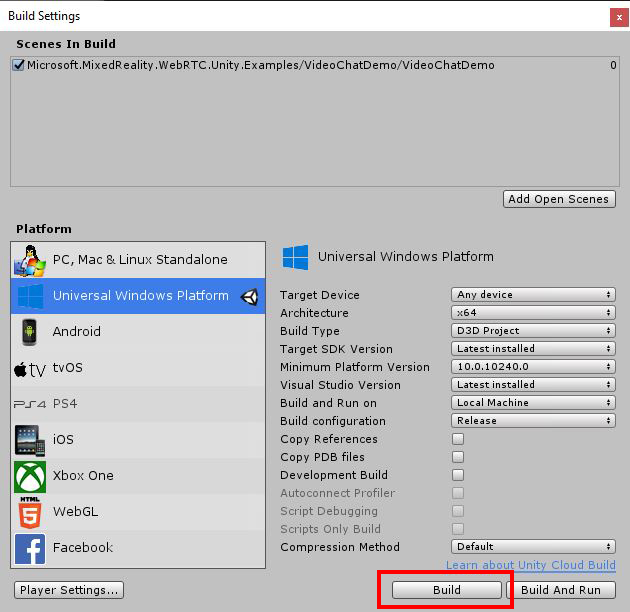Viewport: 630px width, 612px height.
Task: Toggle the Script Debugging checkbox
Action: 458,511
